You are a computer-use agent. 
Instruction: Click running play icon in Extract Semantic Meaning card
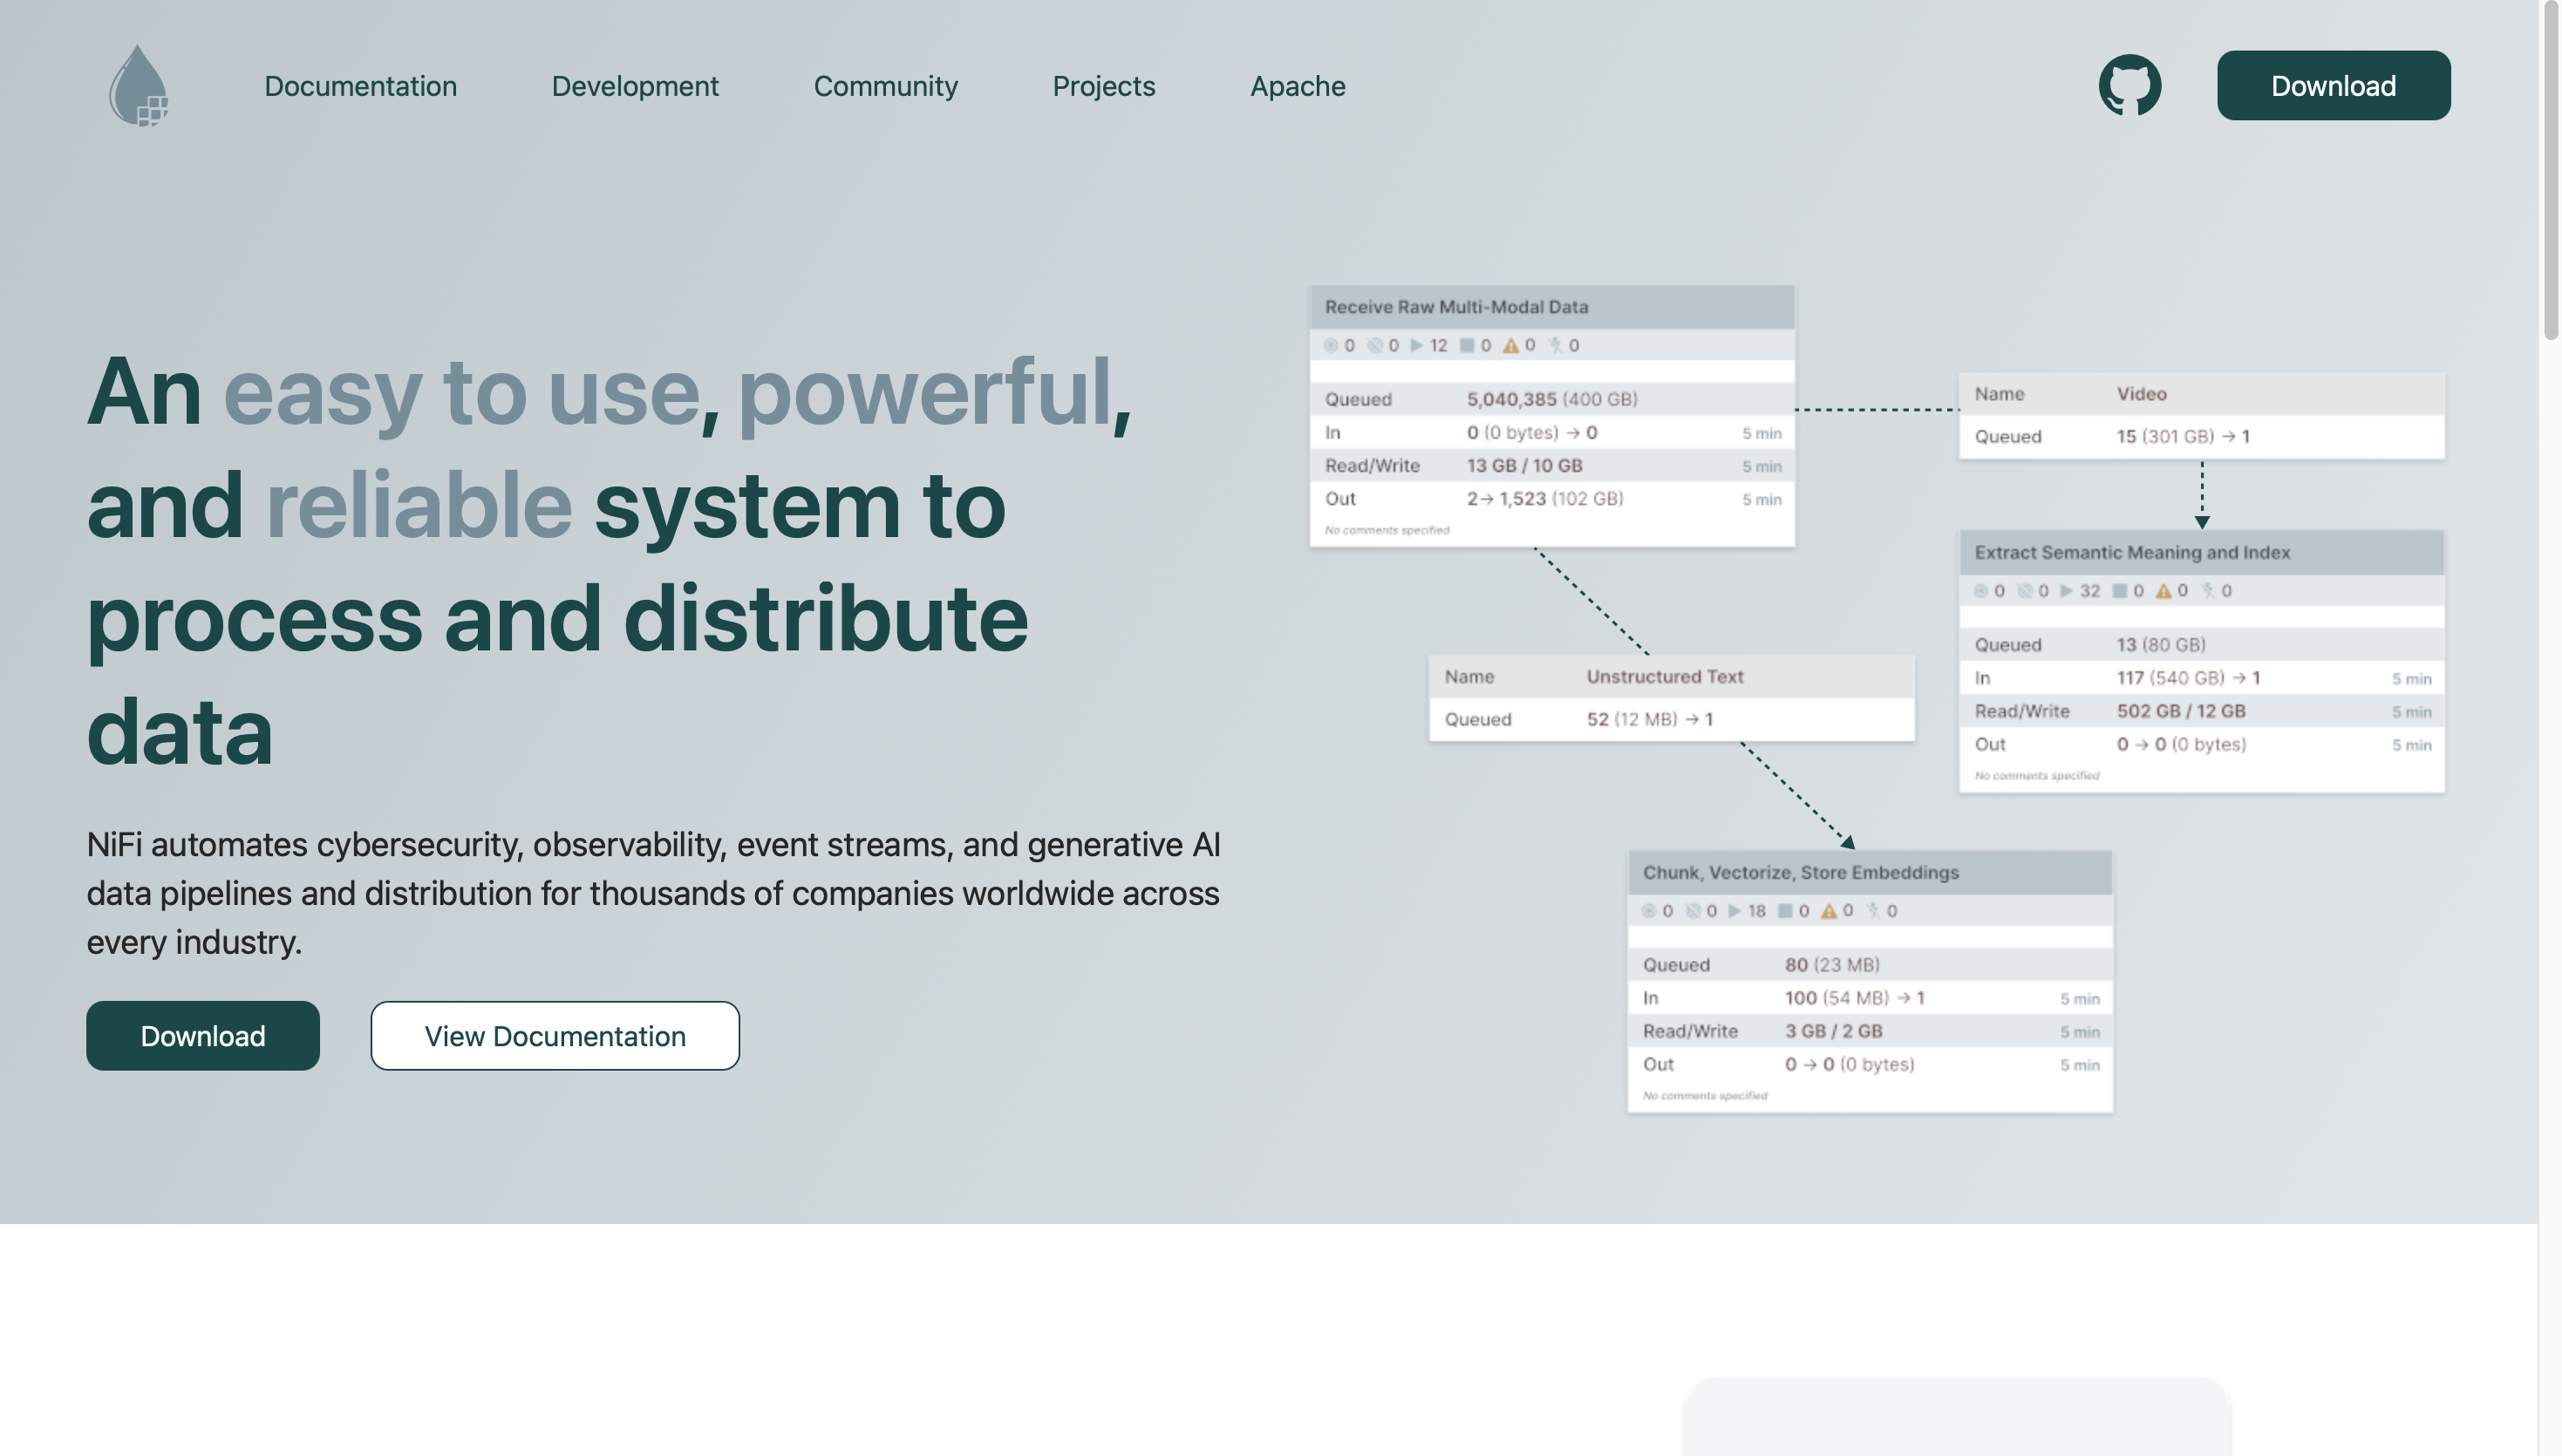pyautogui.click(x=2066, y=591)
